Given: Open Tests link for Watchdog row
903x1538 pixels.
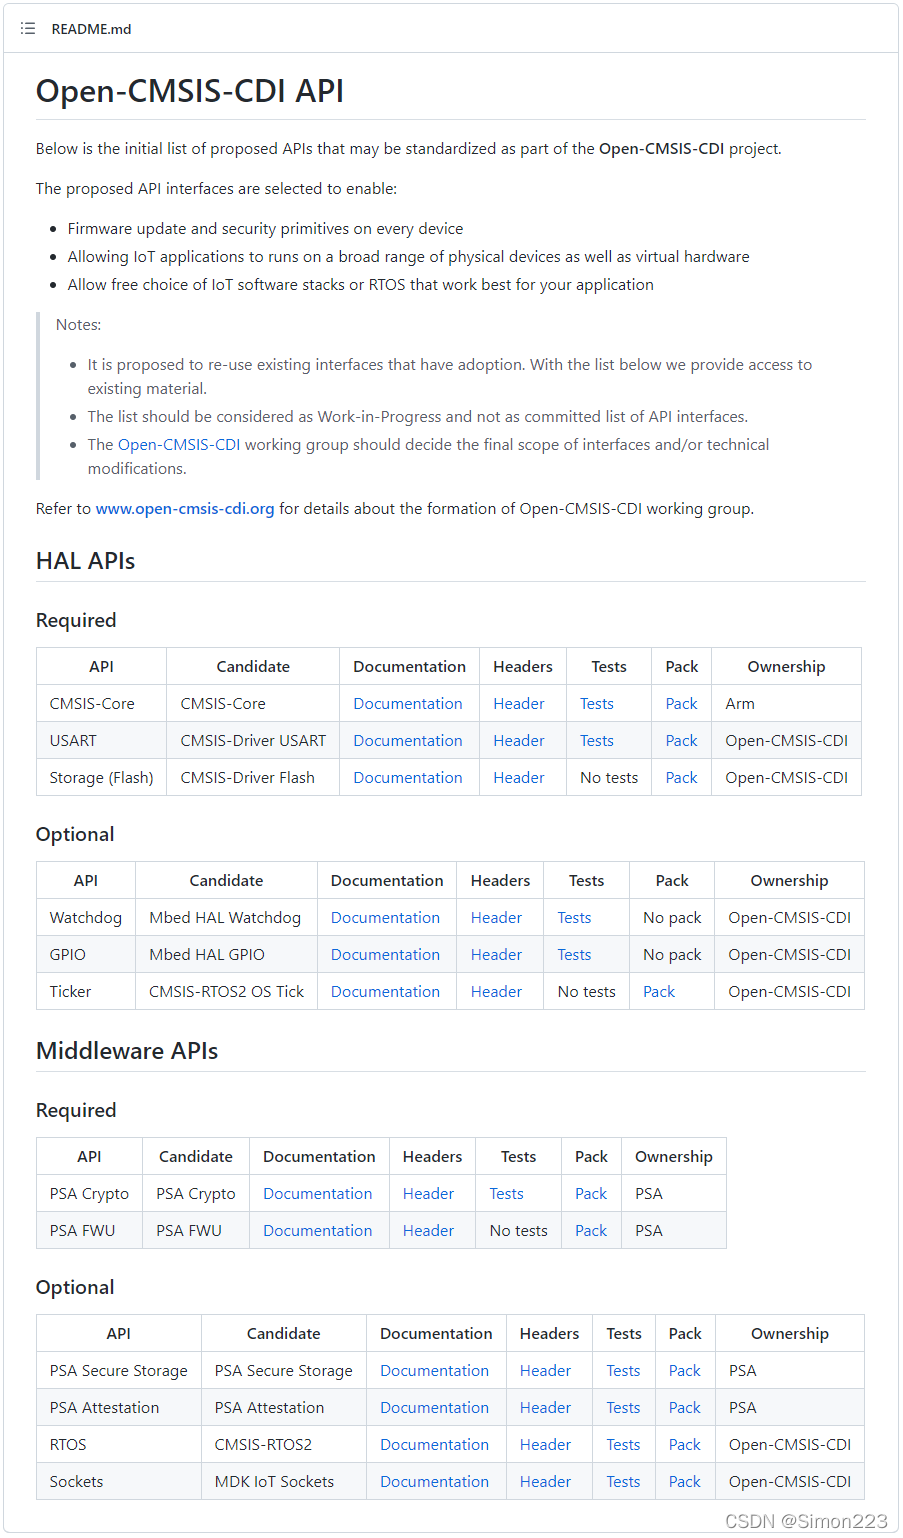Looking at the screenshot, I should pyautogui.click(x=574, y=918).
